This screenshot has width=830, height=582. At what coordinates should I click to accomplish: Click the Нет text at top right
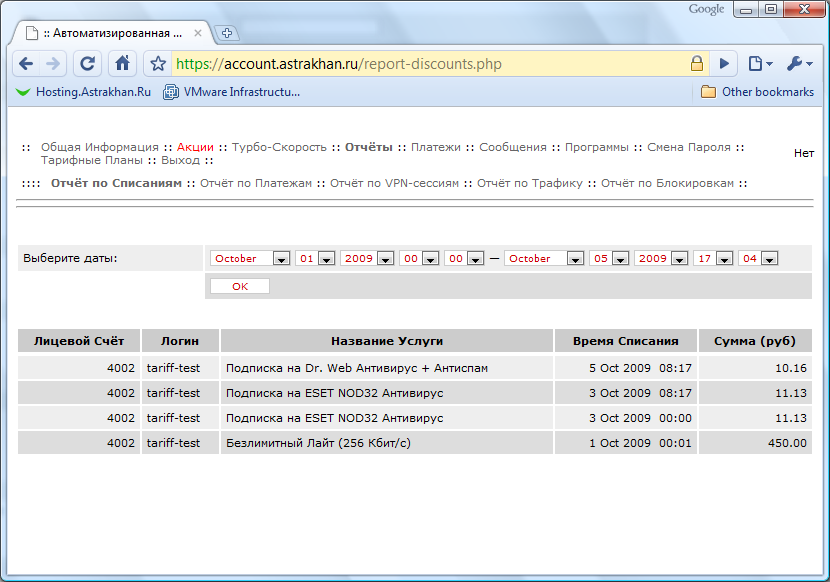click(x=804, y=153)
